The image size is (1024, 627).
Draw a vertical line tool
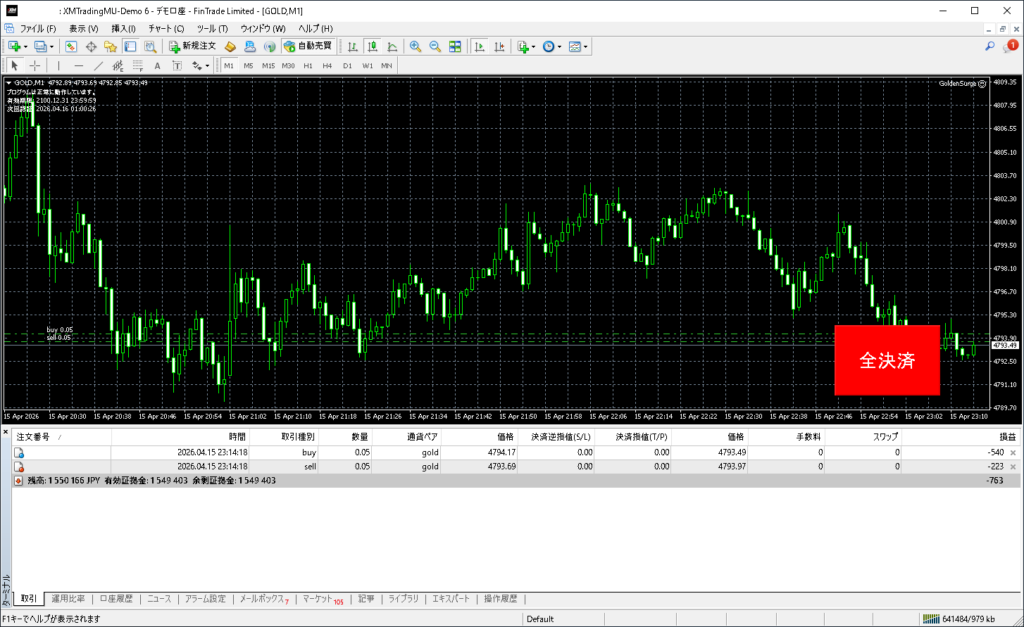tap(58, 66)
